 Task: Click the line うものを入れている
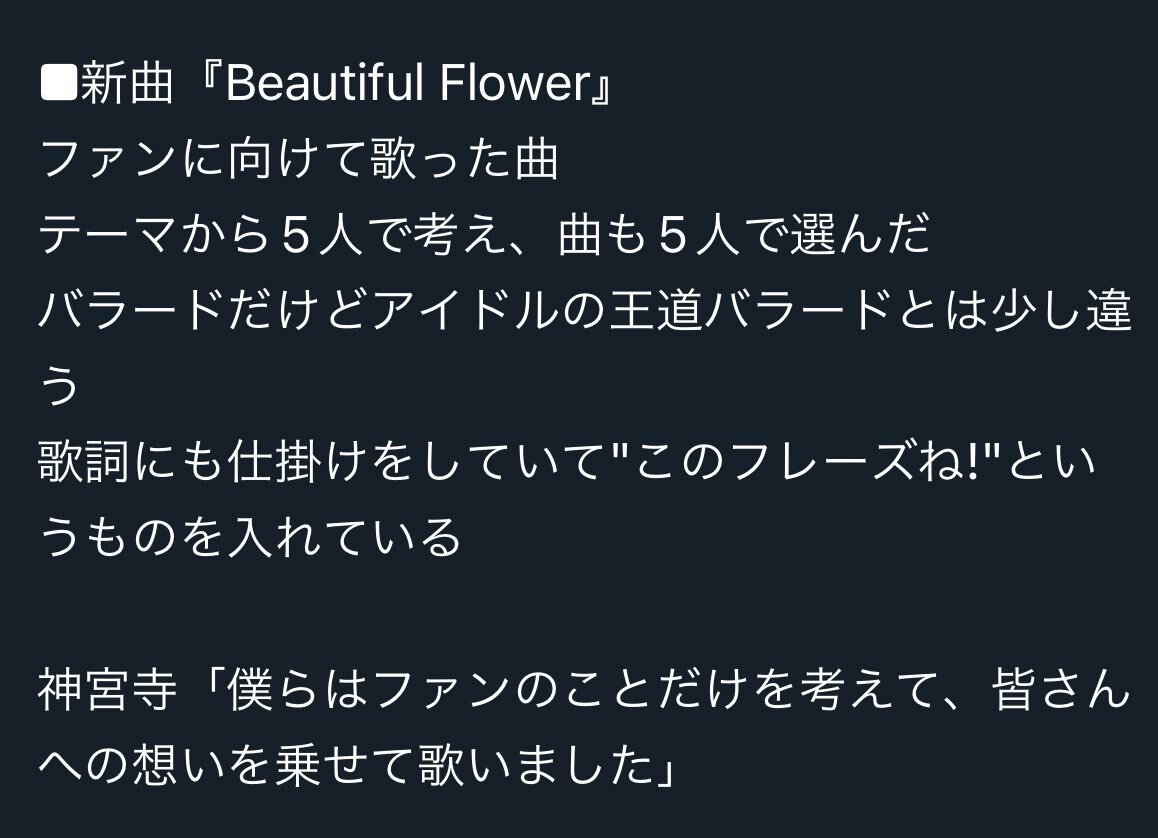250,537
